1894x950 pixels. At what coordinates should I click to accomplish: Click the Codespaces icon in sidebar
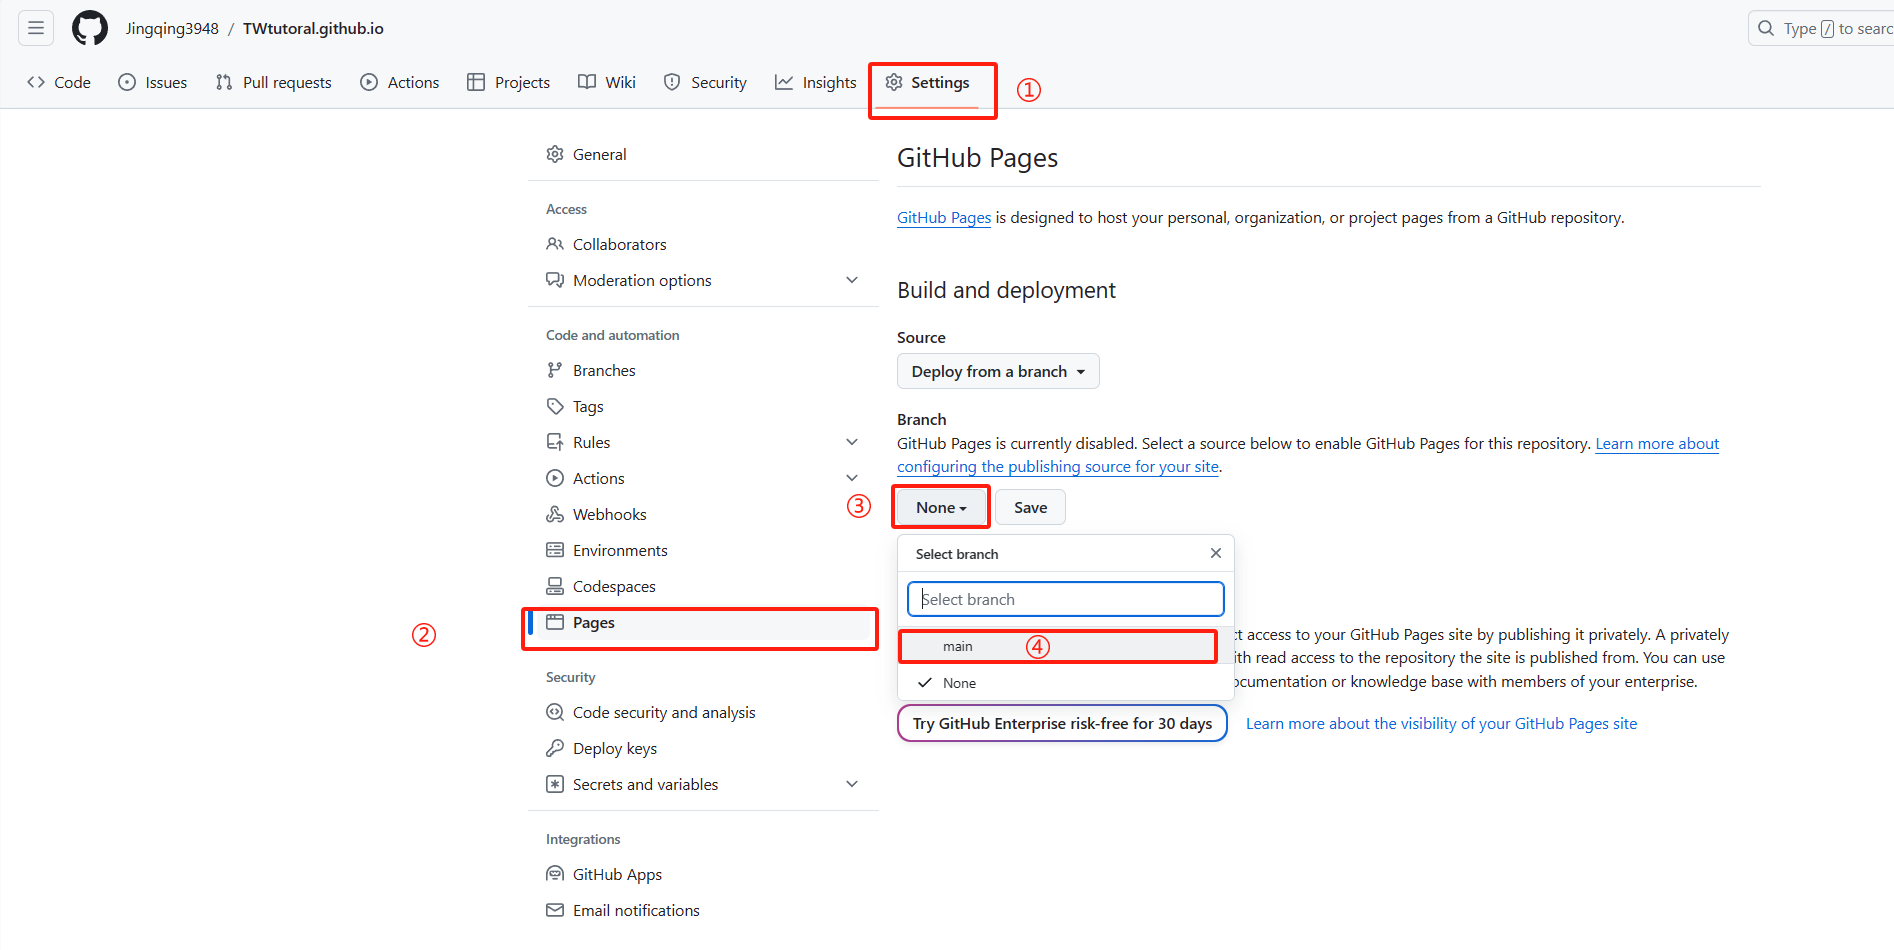coord(555,586)
